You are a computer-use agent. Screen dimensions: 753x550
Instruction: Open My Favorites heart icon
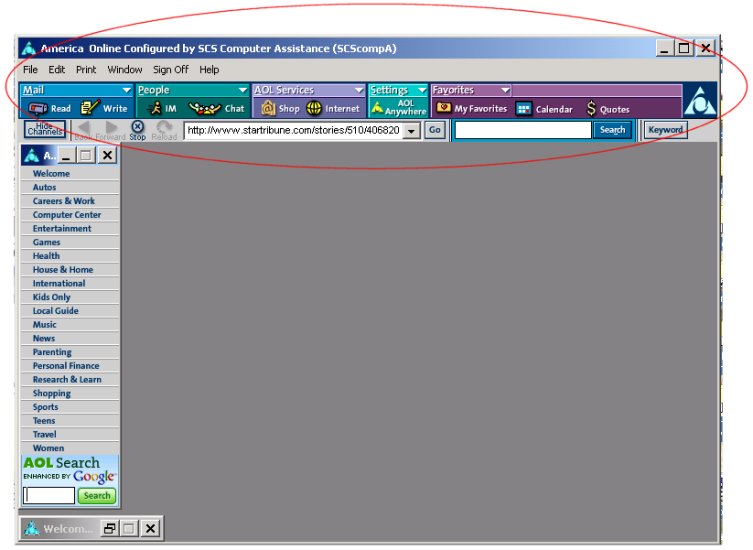point(443,108)
